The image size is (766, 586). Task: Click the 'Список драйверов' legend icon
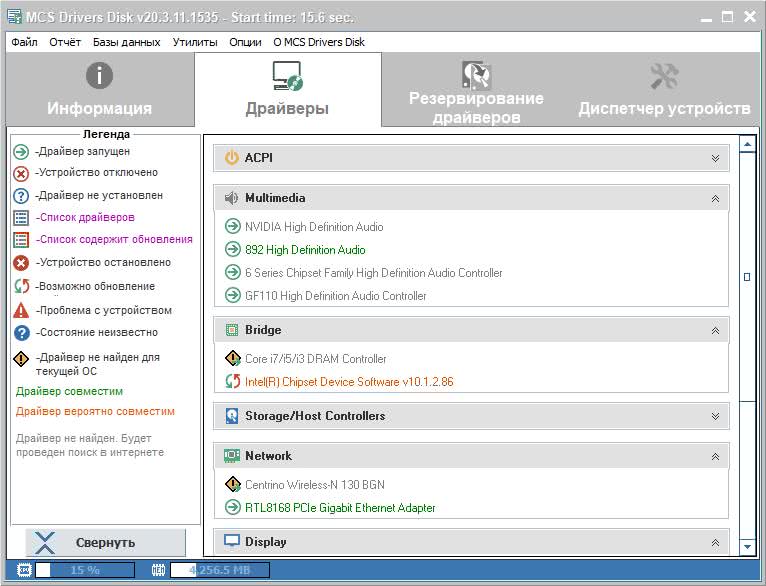21,218
